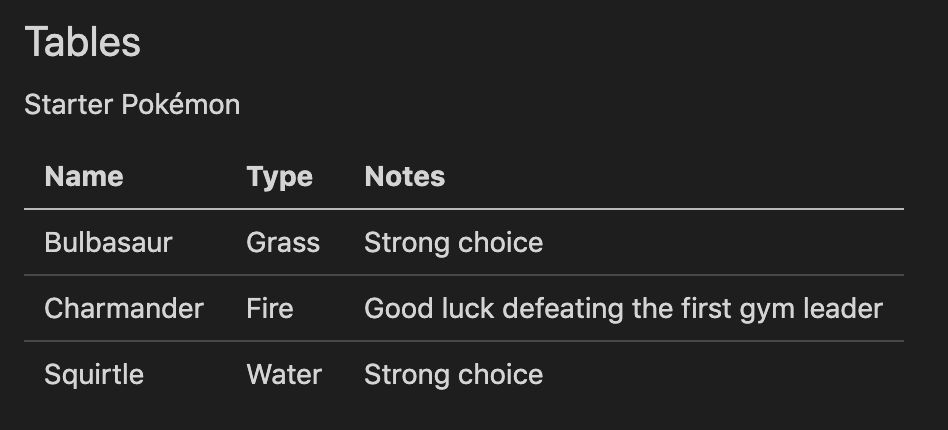The image size is (948, 430).
Task: Select the Squirtle name cell
Action: pyautogui.click(x=94, y=375)
